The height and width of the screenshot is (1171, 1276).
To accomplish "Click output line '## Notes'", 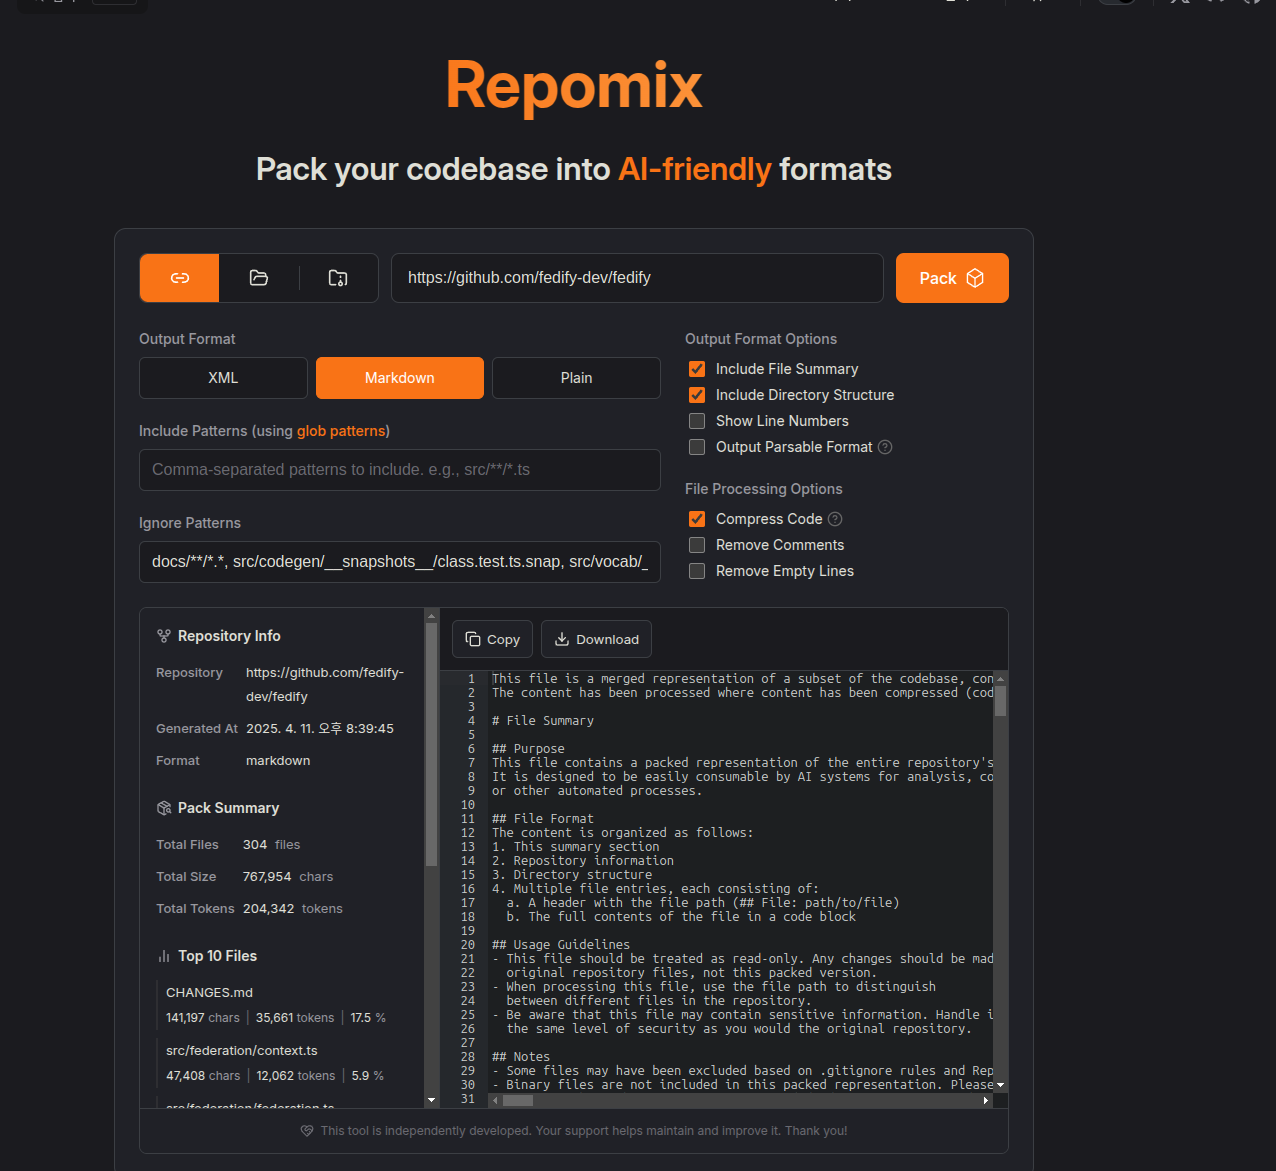I will click(x=521, y=1057).
